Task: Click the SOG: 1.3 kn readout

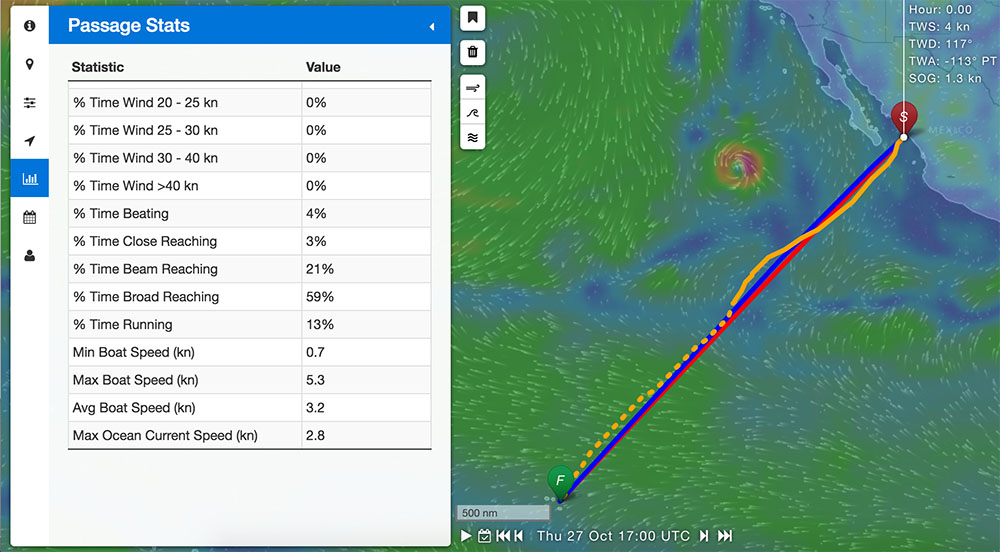Action: 945,78
